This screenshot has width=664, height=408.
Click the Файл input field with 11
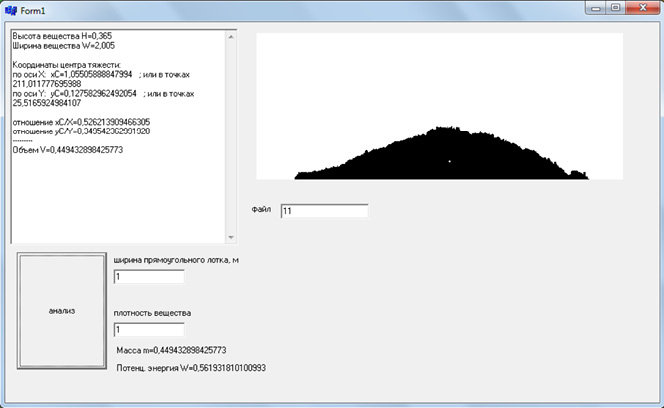pyautogui.click(x=324, y=211)
